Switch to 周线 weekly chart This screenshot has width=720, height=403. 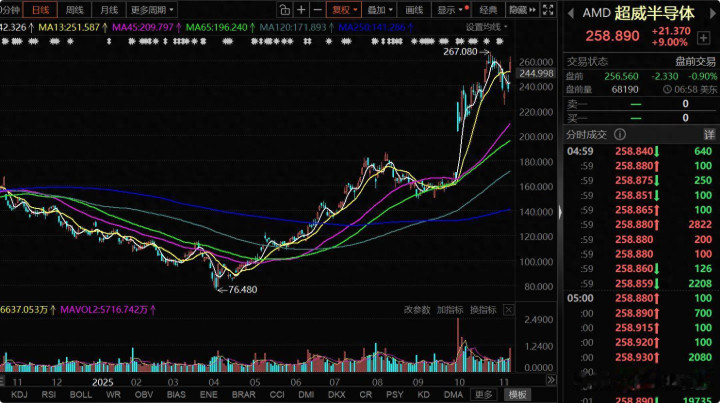(x=74, y=10)
